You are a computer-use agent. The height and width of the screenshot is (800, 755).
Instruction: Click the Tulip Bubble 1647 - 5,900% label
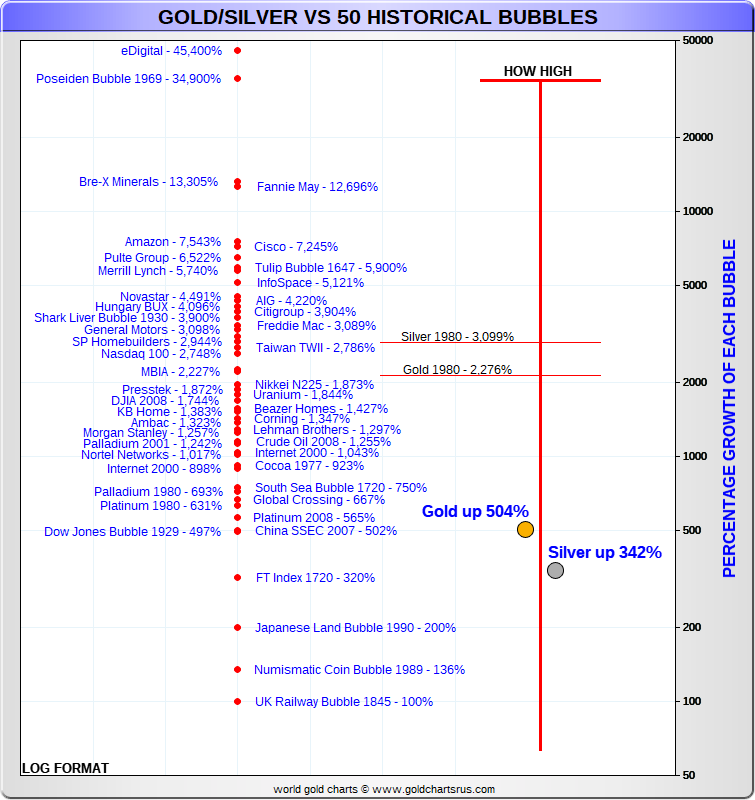tap(331, 268)
